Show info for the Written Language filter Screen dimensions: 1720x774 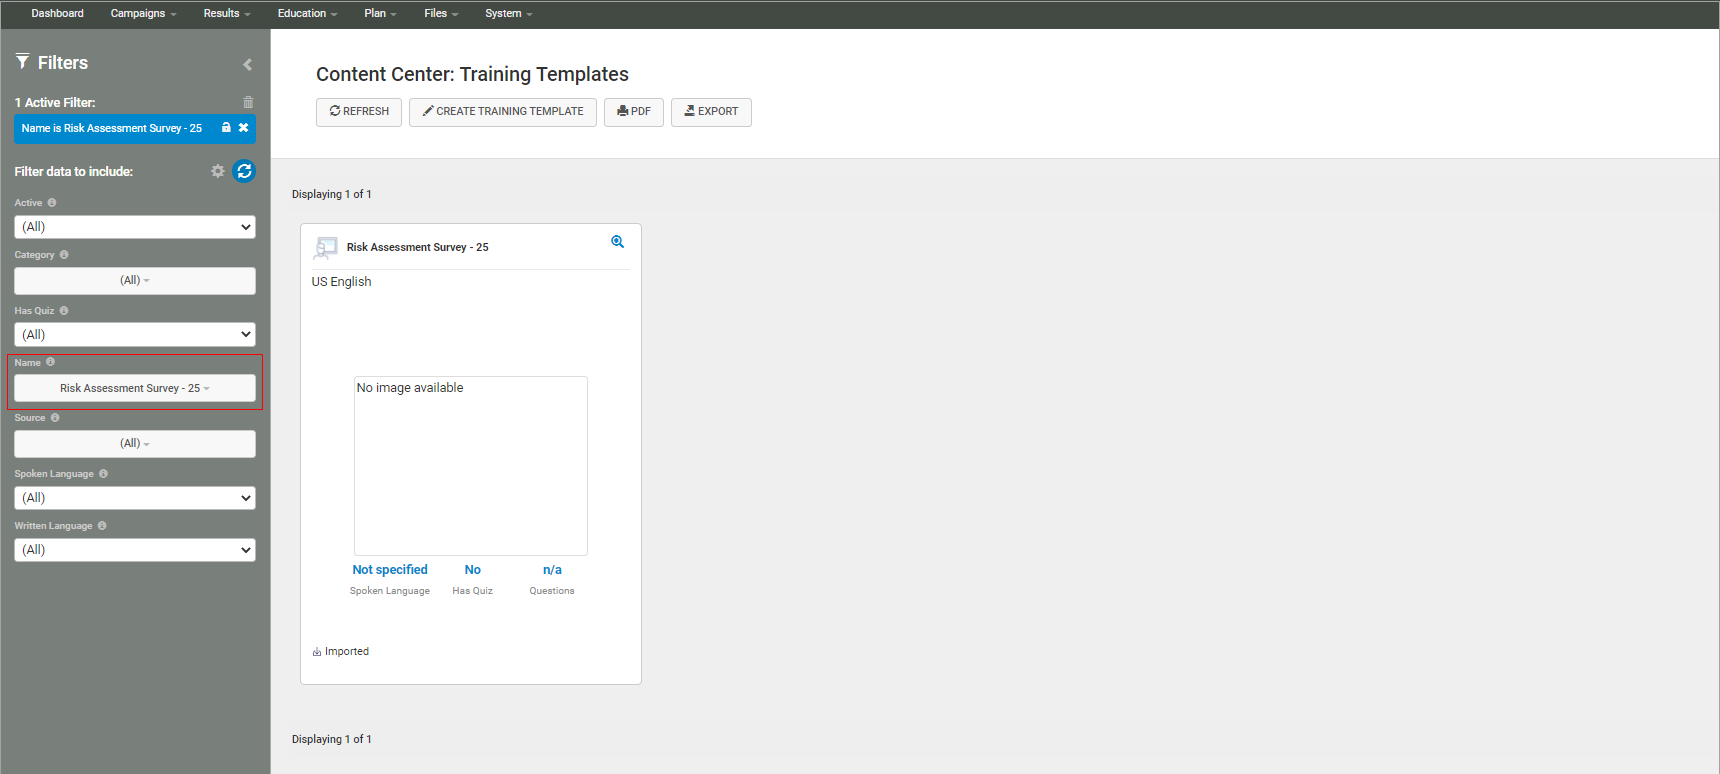[102, 526]
